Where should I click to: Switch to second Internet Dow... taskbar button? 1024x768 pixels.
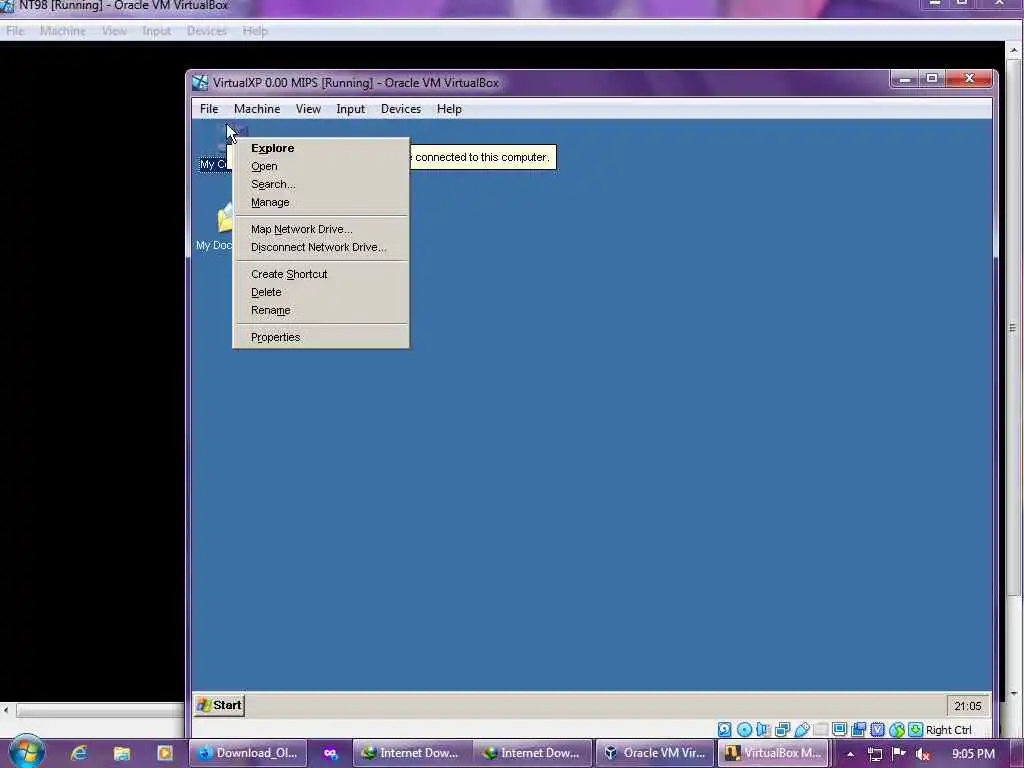coord(533,753)
